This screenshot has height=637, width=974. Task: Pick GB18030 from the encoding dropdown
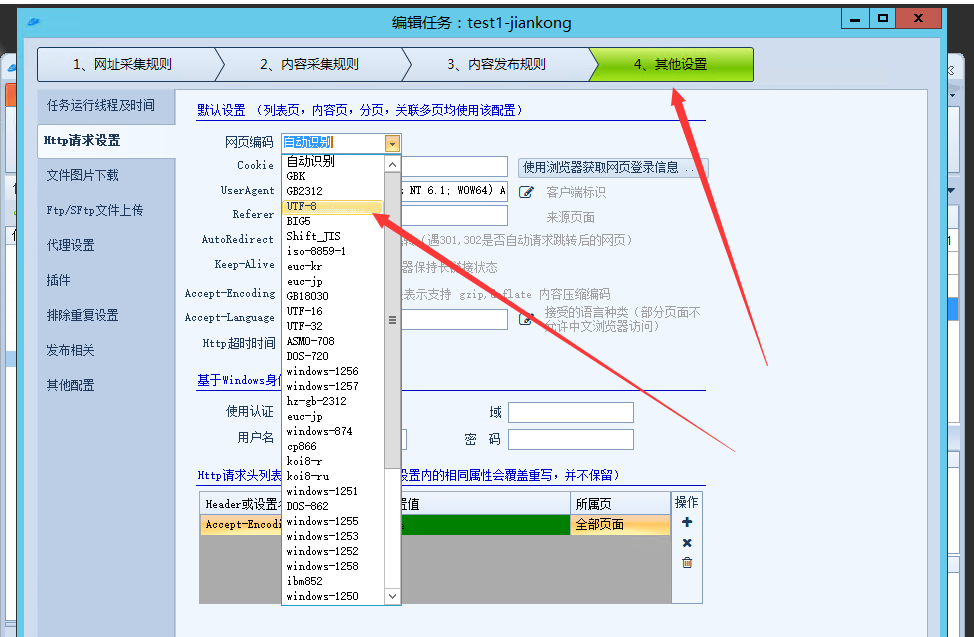[332, 296]
